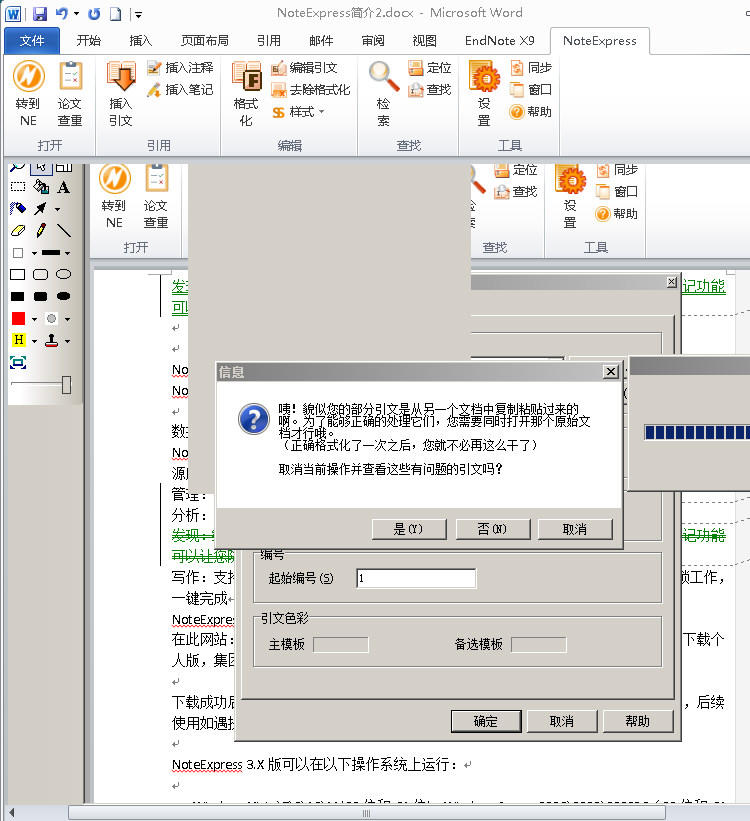The width and height of the screenshot is (750, 821).
Task: Click the 插入注释 icon
Action: (181, 68)
